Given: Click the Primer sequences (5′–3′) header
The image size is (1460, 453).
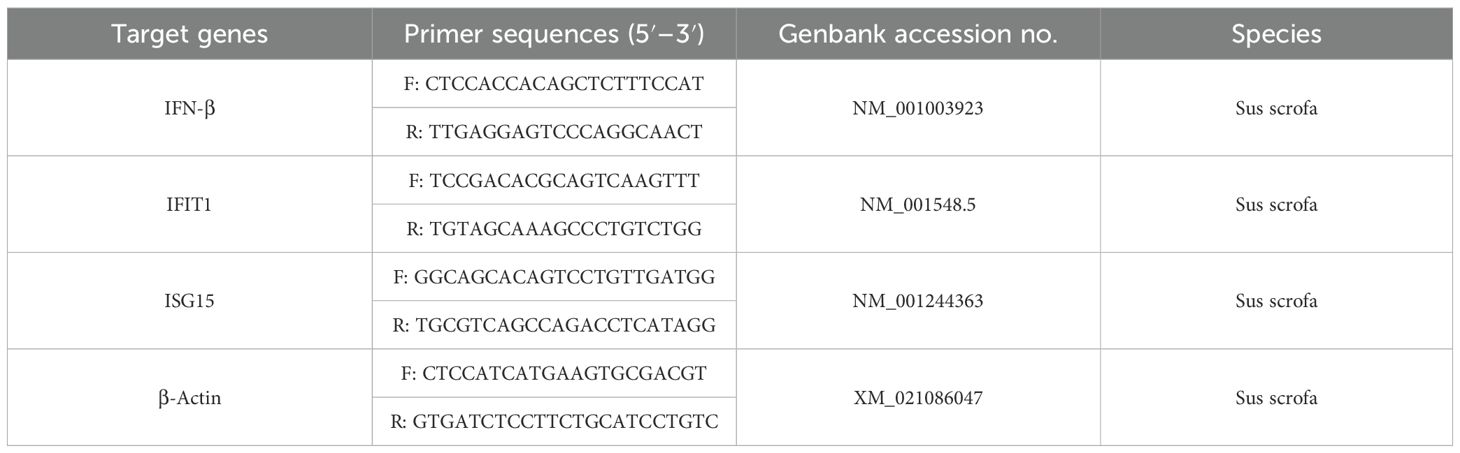Looking at the screenshot, I should (554, 34).
